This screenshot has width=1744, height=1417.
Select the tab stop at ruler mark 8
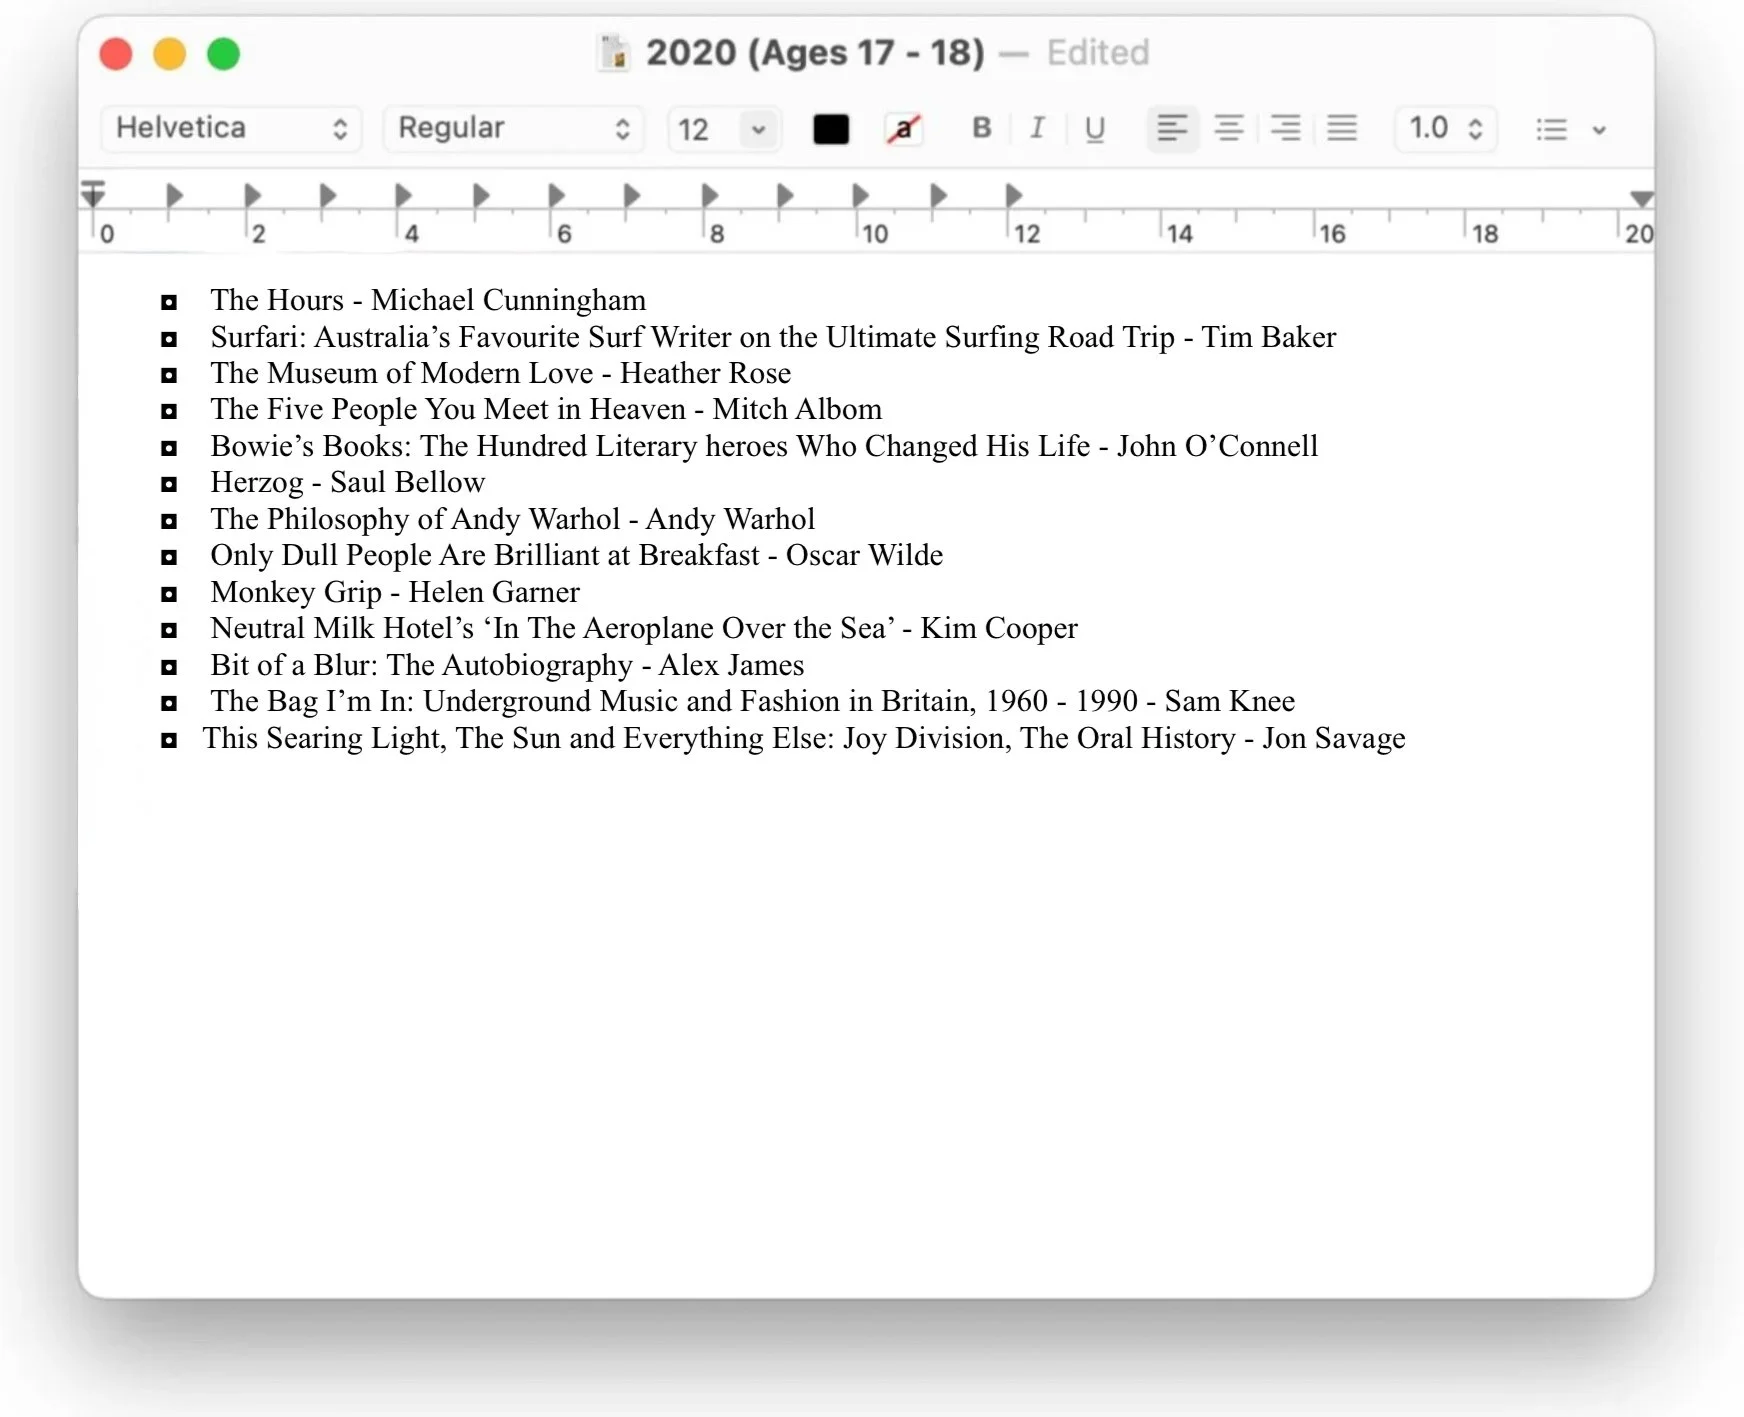tap(709, 195)
